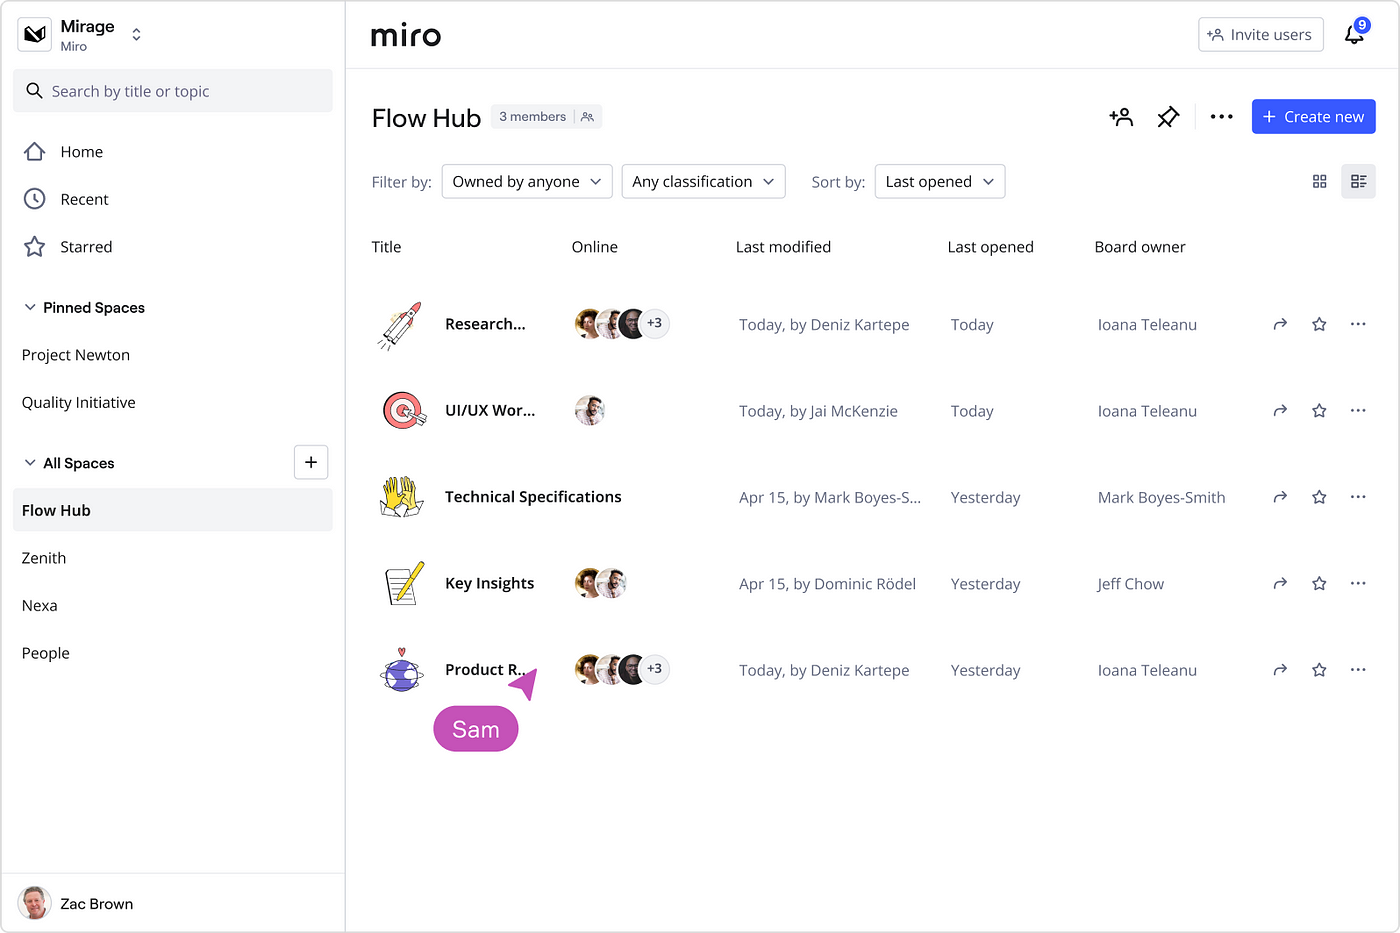Collapse the Pinned Spaces section

click(30, 307)
